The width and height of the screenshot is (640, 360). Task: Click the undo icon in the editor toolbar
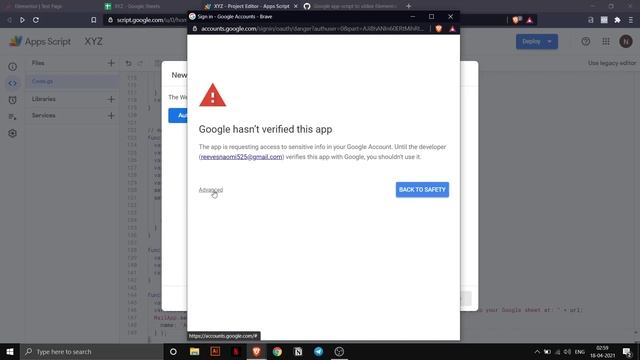coord(129,63)
